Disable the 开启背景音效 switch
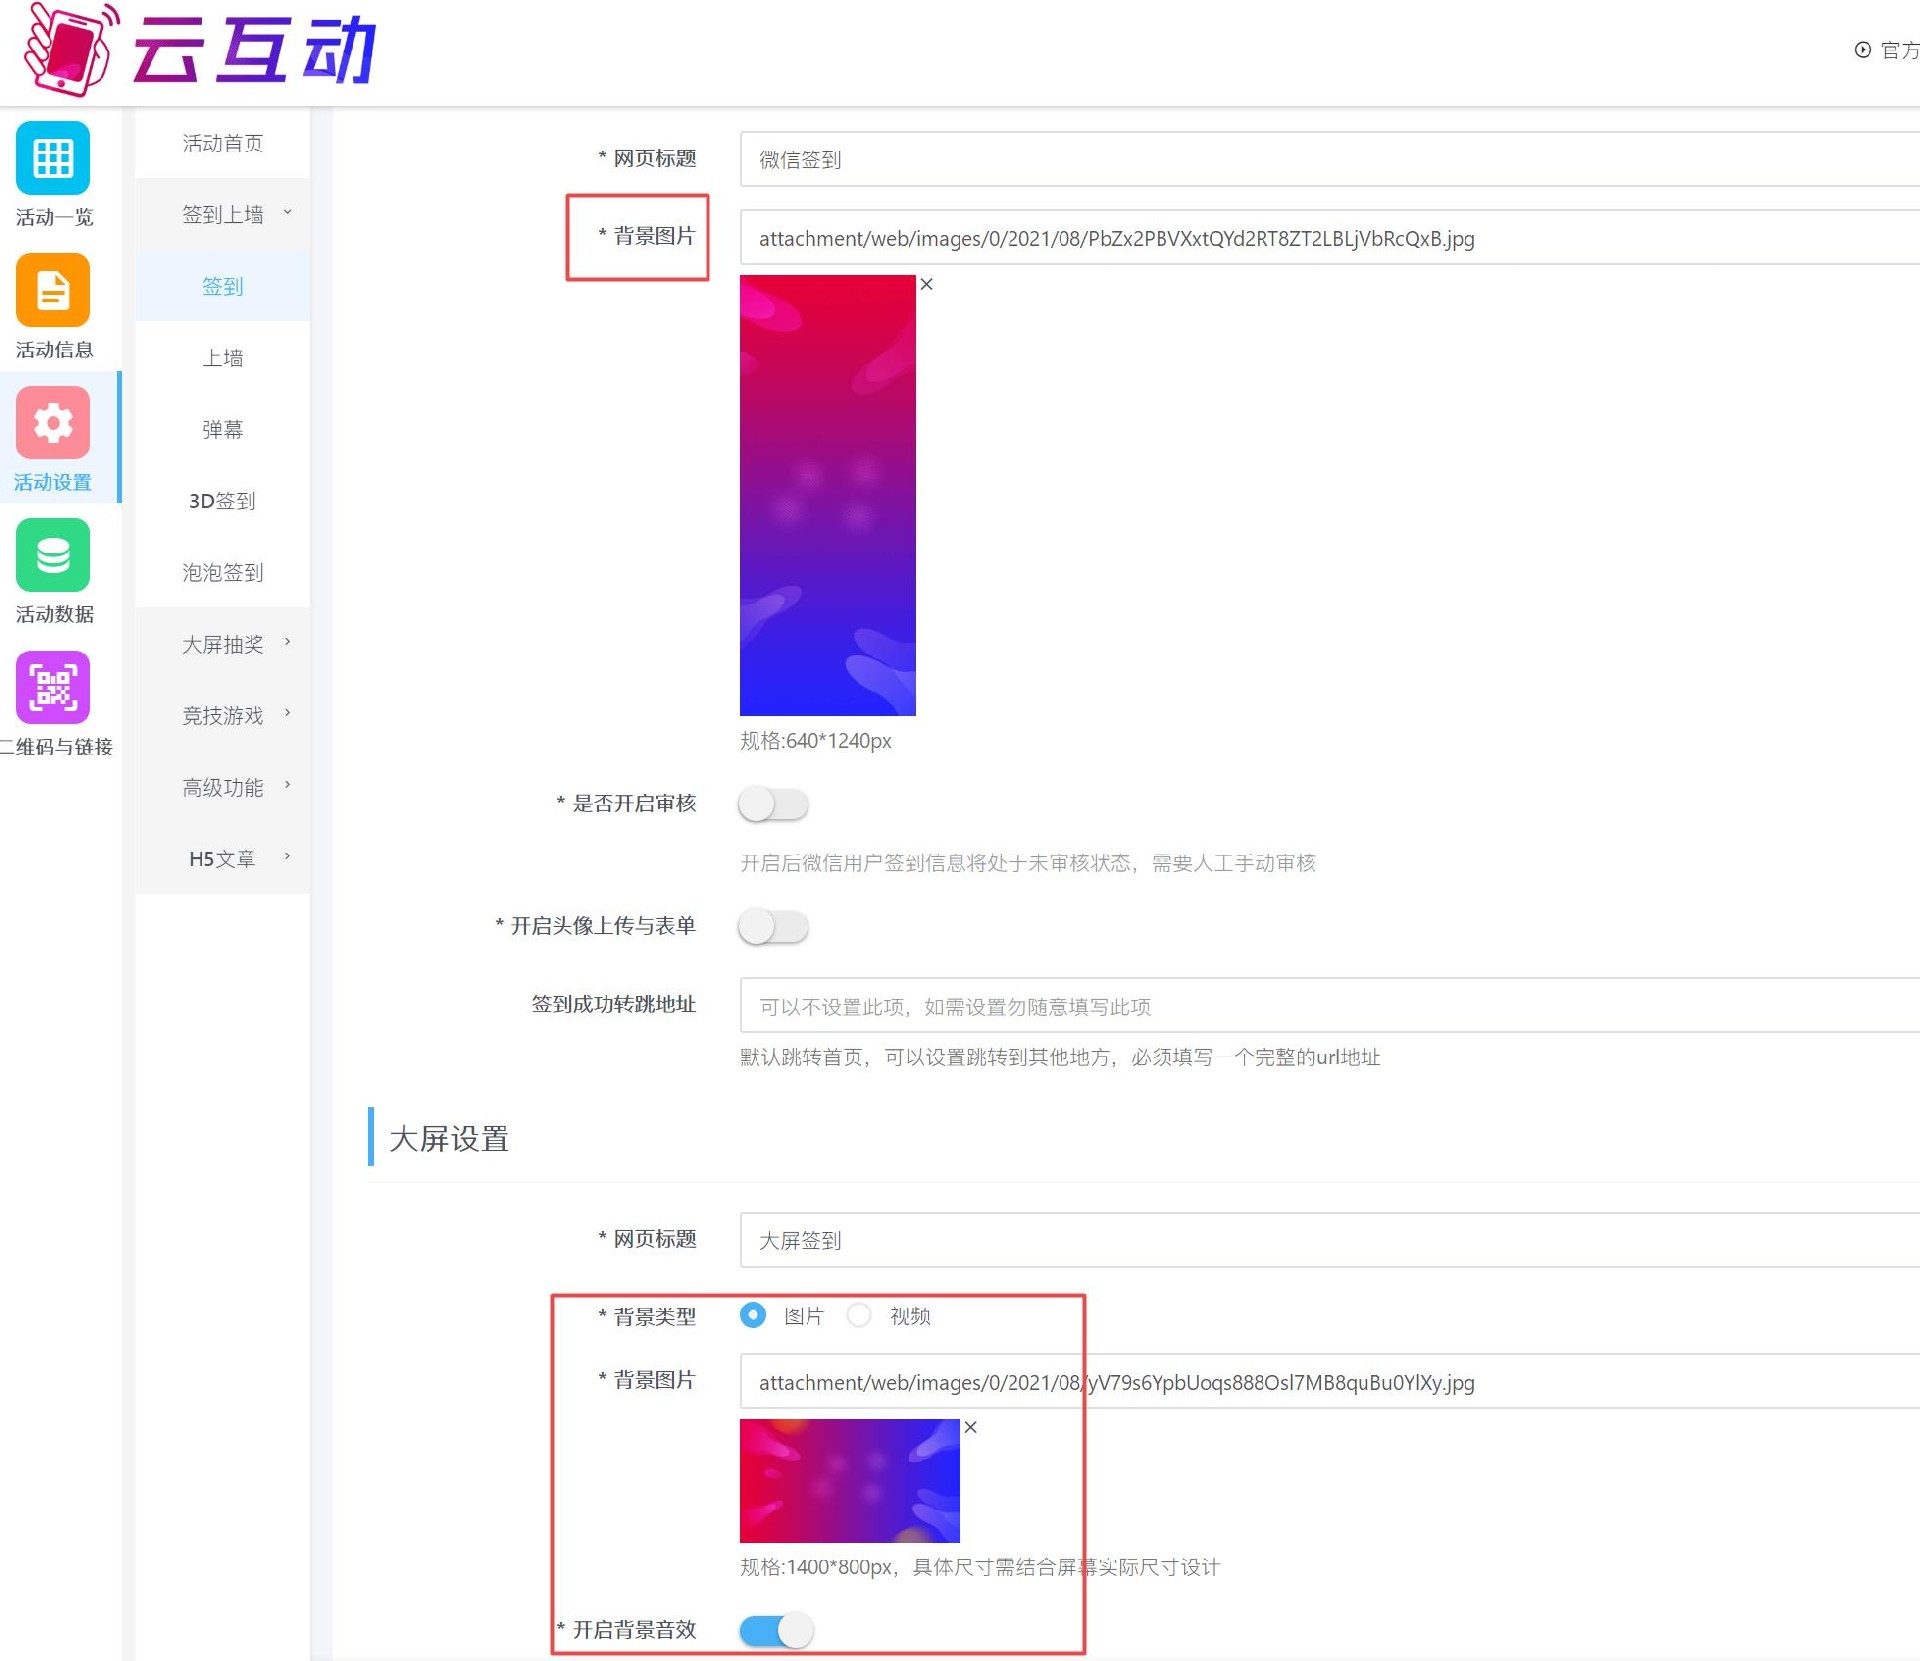1920x1661 pixels. tap(776, 1630)
